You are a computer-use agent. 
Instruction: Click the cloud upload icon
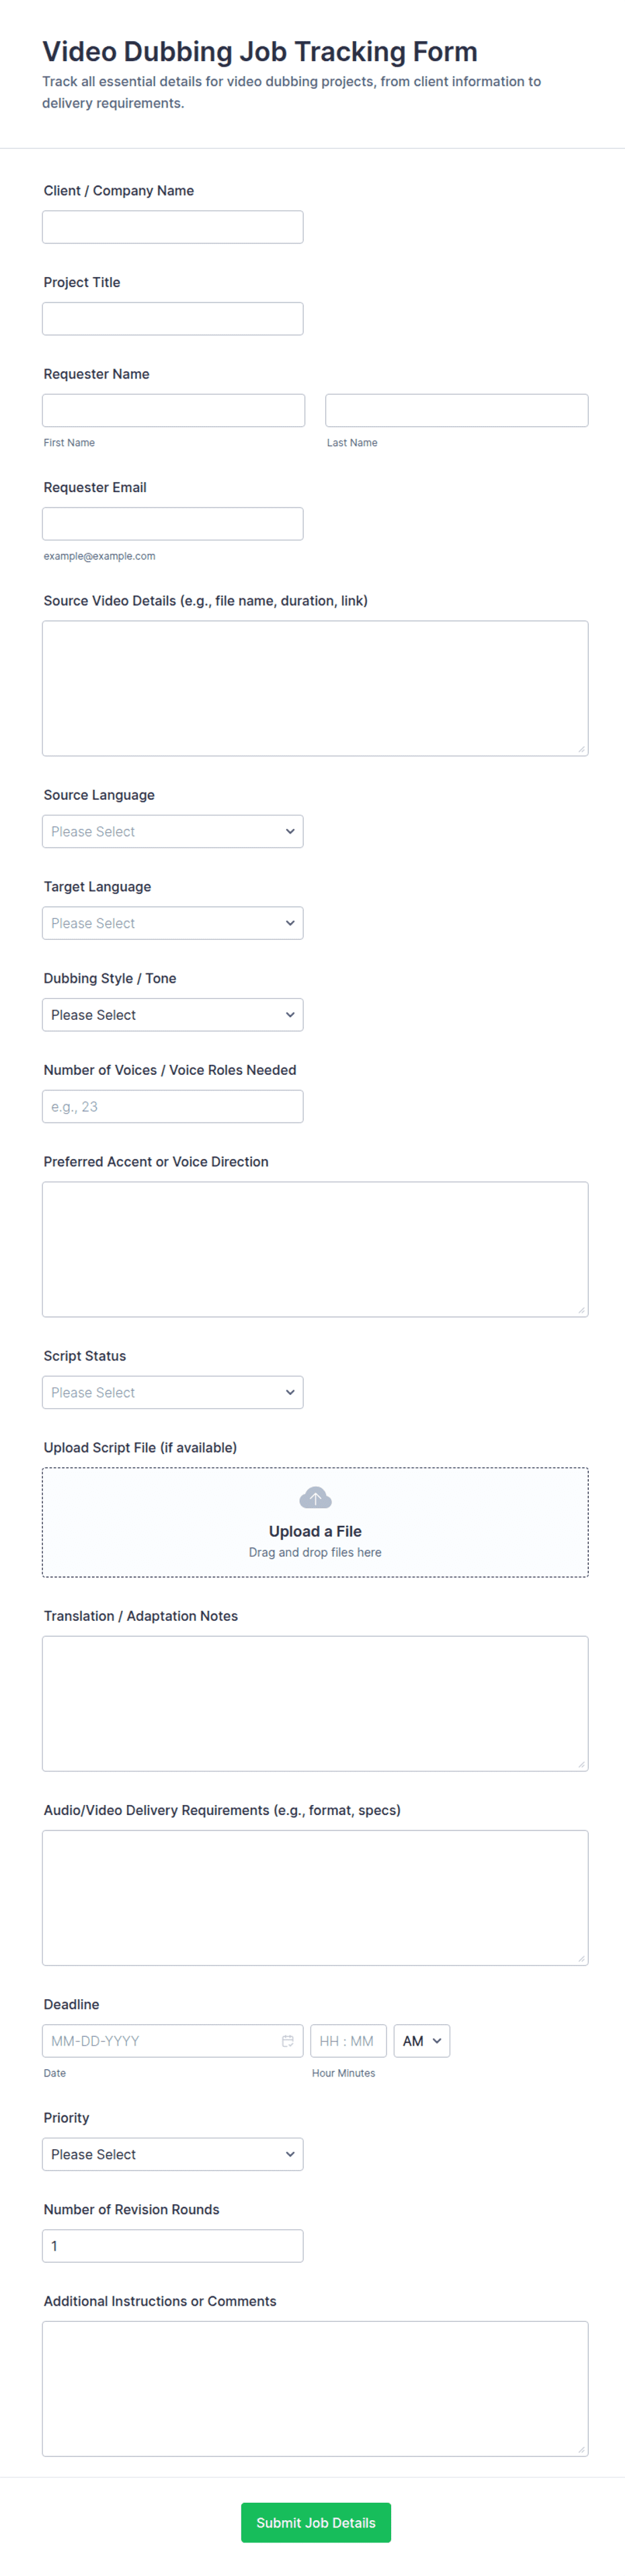tap(315, 1497)
